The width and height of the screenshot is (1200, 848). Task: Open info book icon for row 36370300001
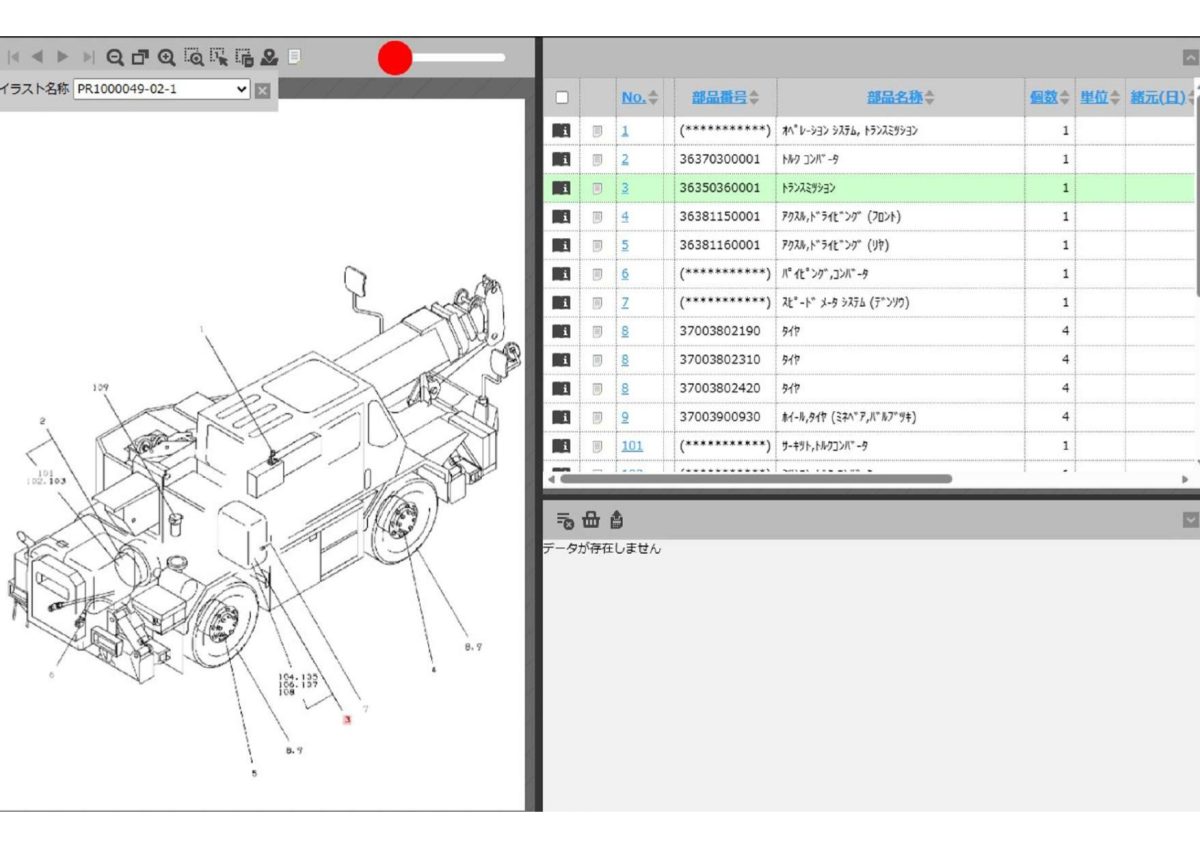(561, 159)
